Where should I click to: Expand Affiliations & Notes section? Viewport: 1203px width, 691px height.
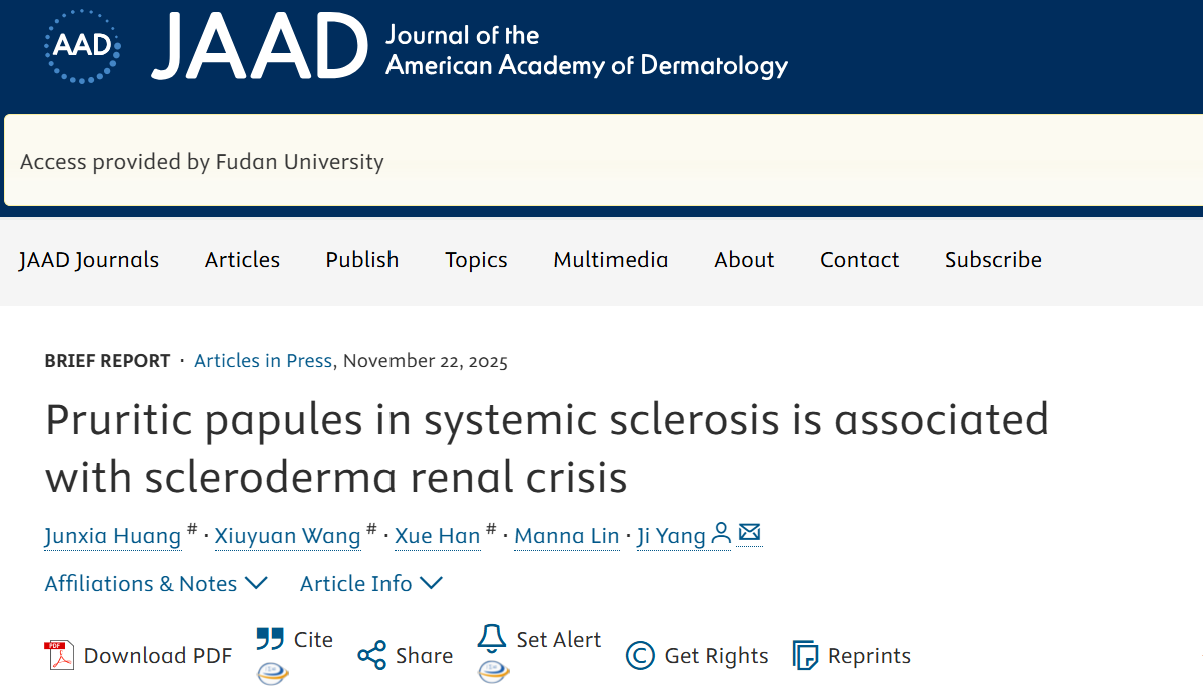click(156, 584)
